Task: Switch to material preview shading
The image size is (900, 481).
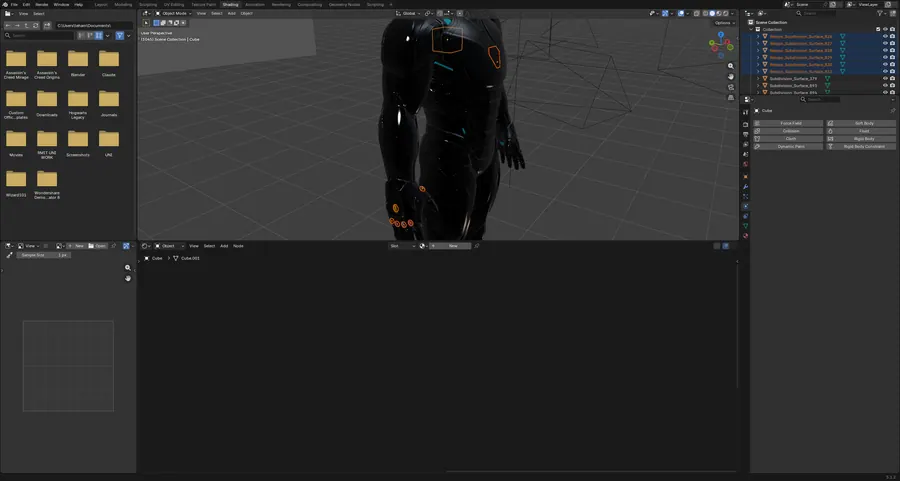Action: point(719,13)
